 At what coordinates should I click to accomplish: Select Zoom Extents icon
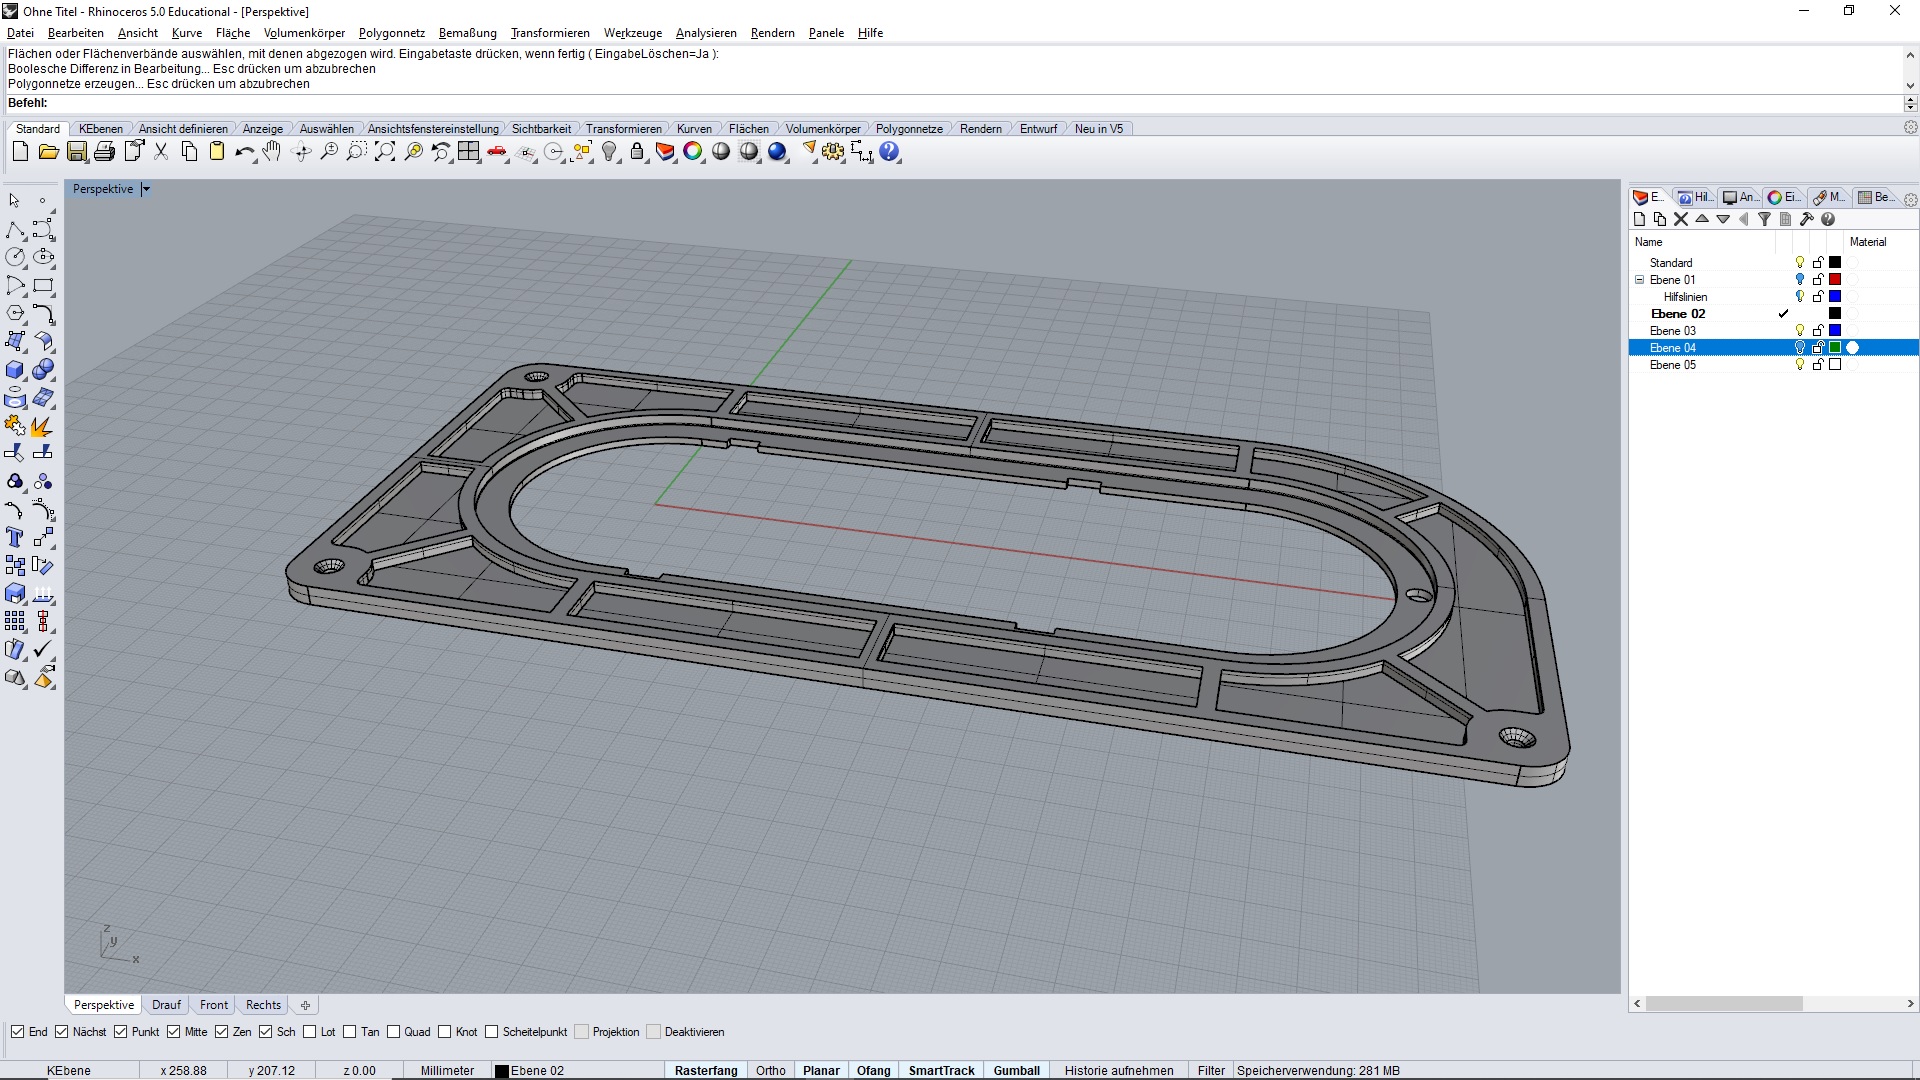[385, 152]
